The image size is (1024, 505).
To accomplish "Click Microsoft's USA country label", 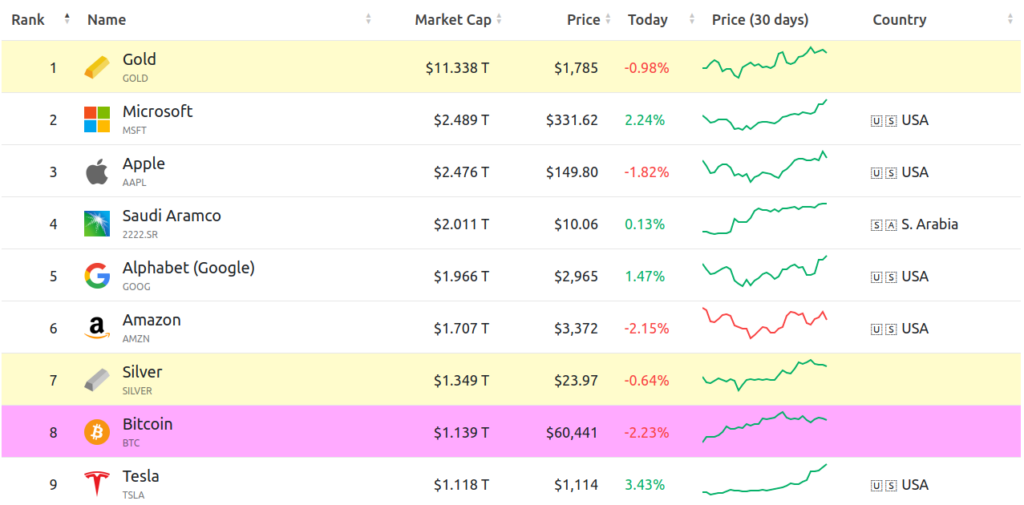I will (x=915, y=120).
